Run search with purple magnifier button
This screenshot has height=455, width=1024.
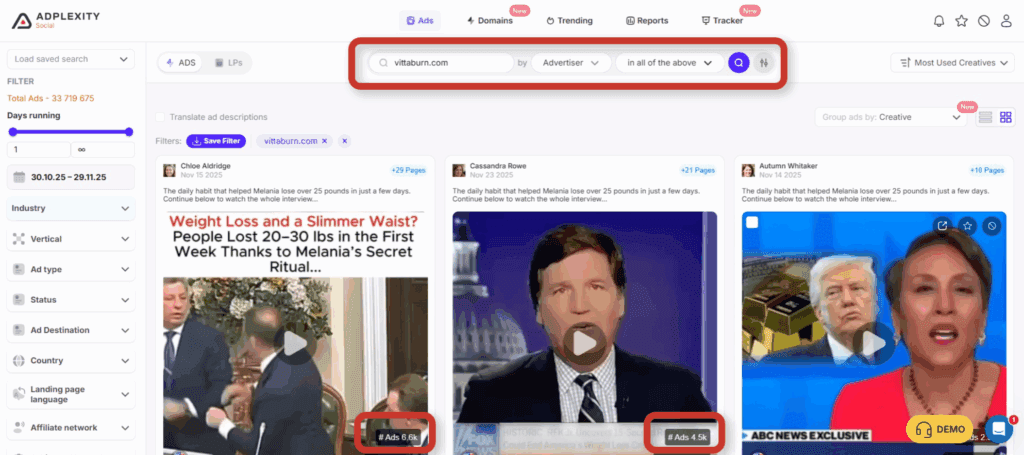[739, 63]
